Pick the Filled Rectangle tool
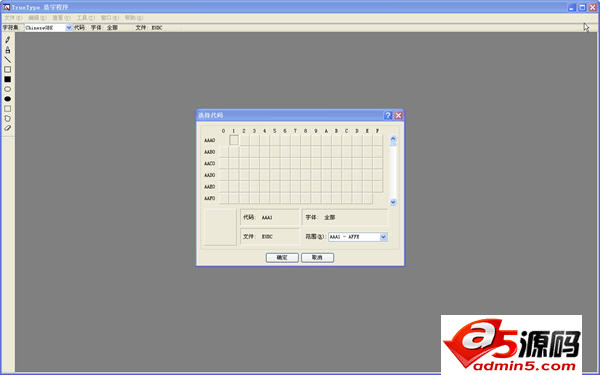 pyautogui.click(x=8, y=79)
